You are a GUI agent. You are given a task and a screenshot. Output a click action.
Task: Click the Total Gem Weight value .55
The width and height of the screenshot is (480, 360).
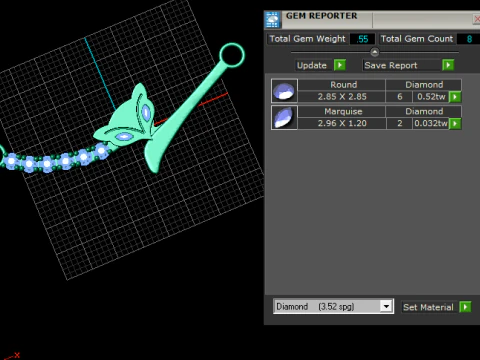click(x=362, y=39)
